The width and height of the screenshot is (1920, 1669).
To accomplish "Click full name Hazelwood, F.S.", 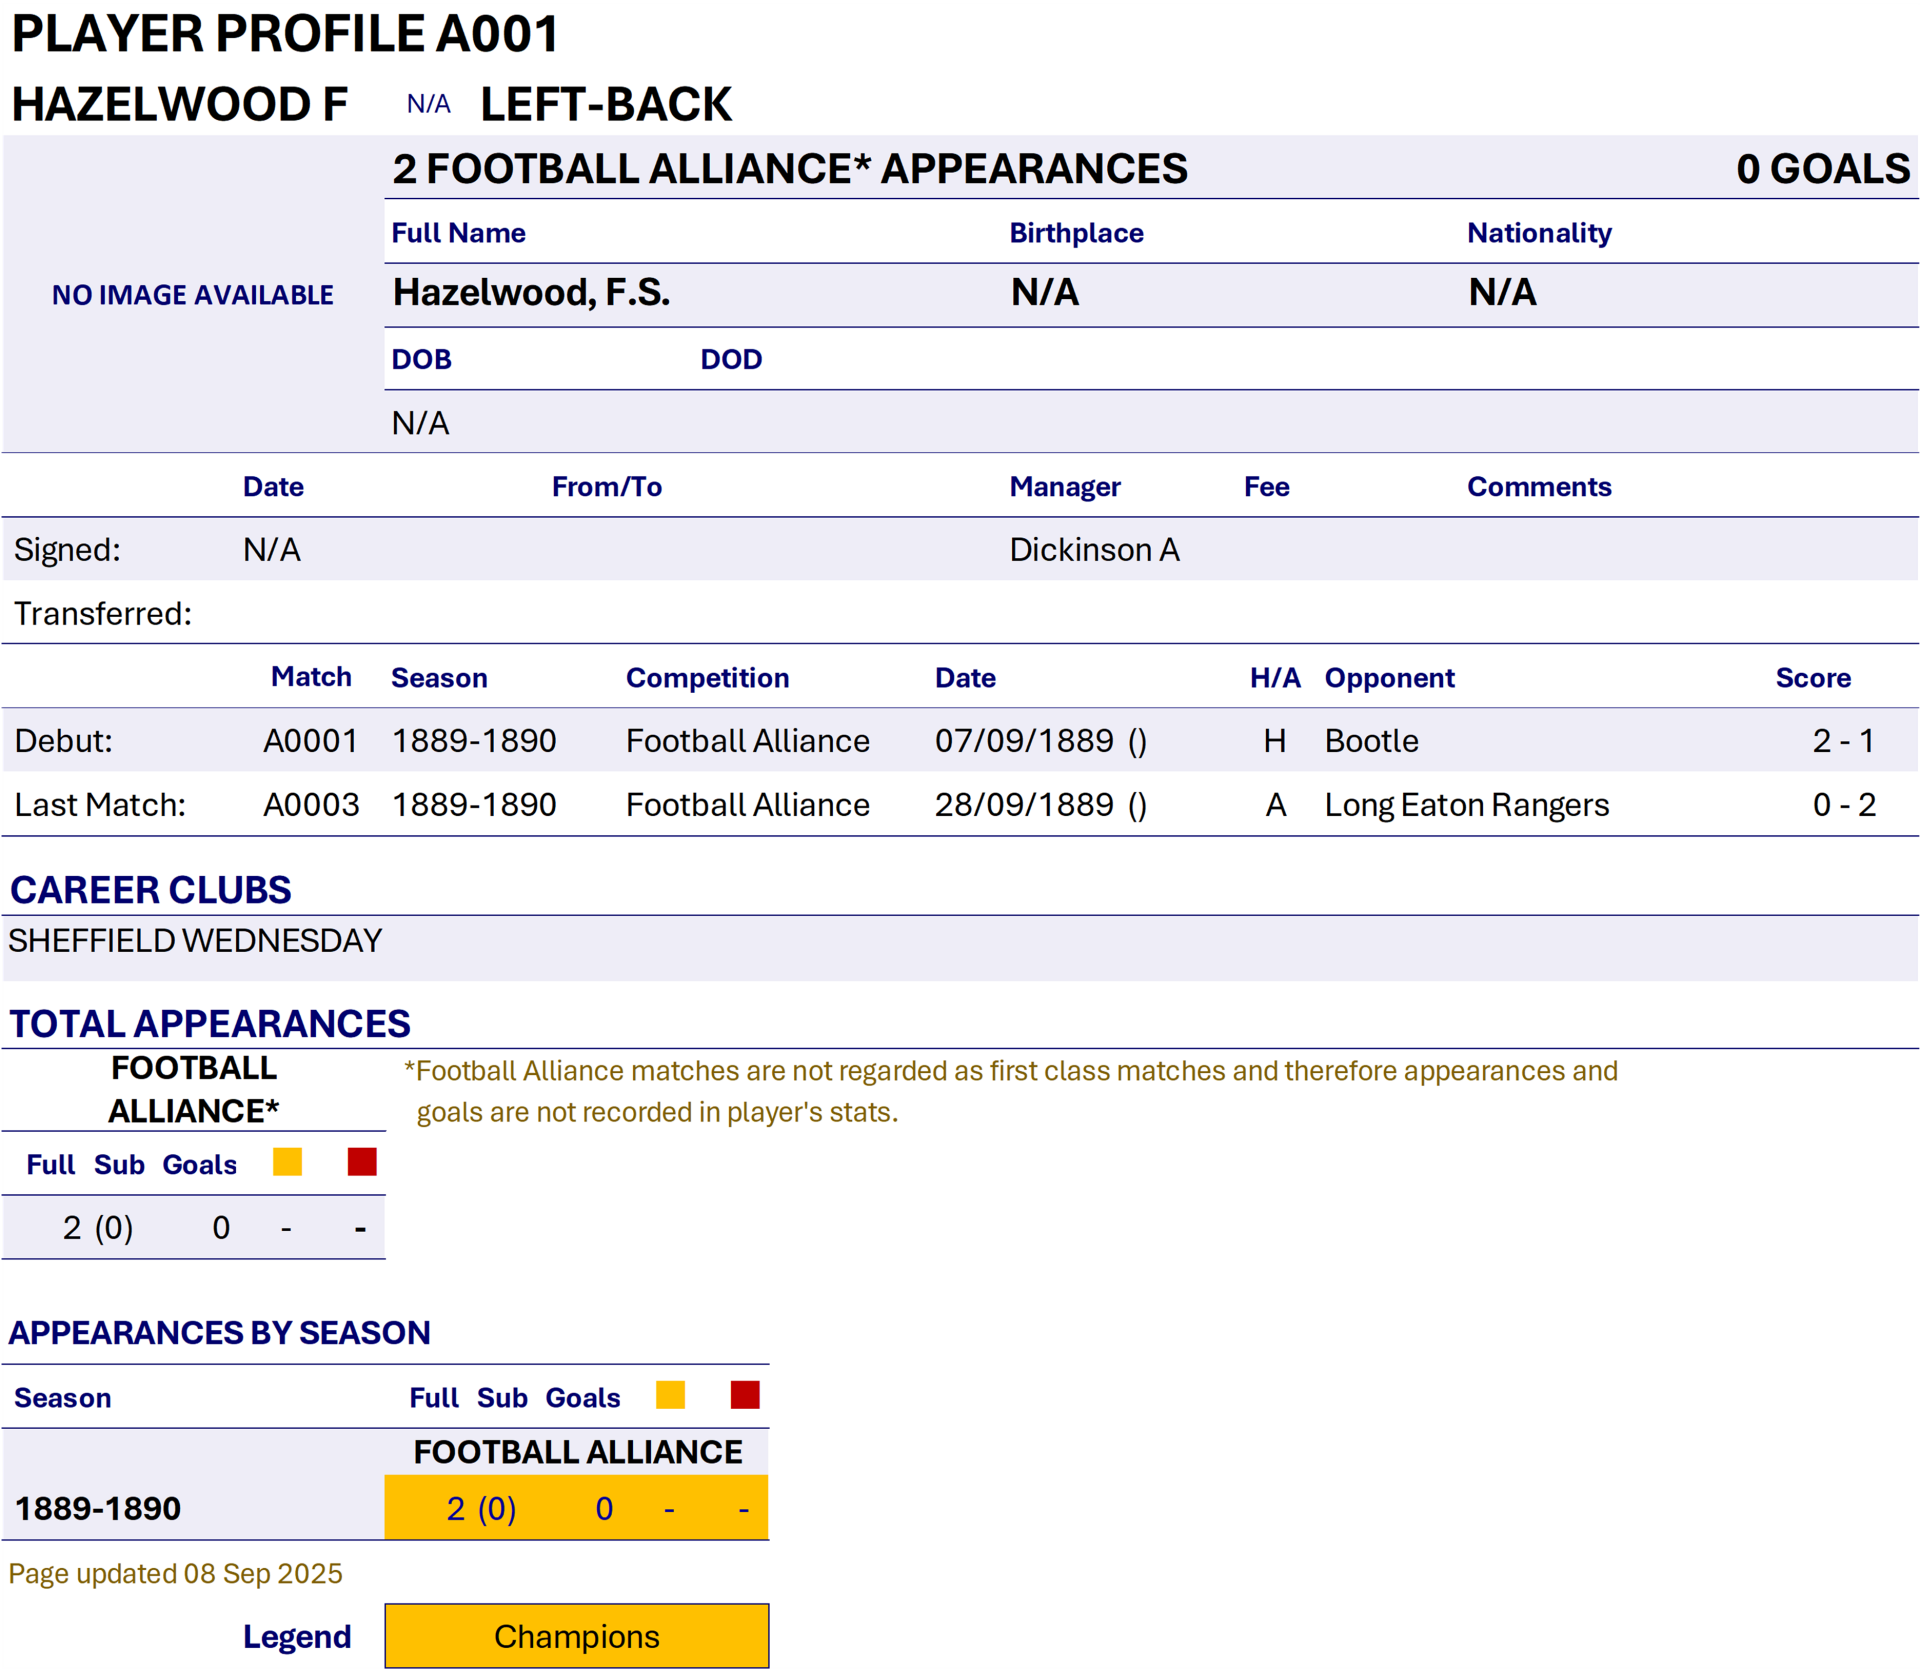I will (531, 293).
